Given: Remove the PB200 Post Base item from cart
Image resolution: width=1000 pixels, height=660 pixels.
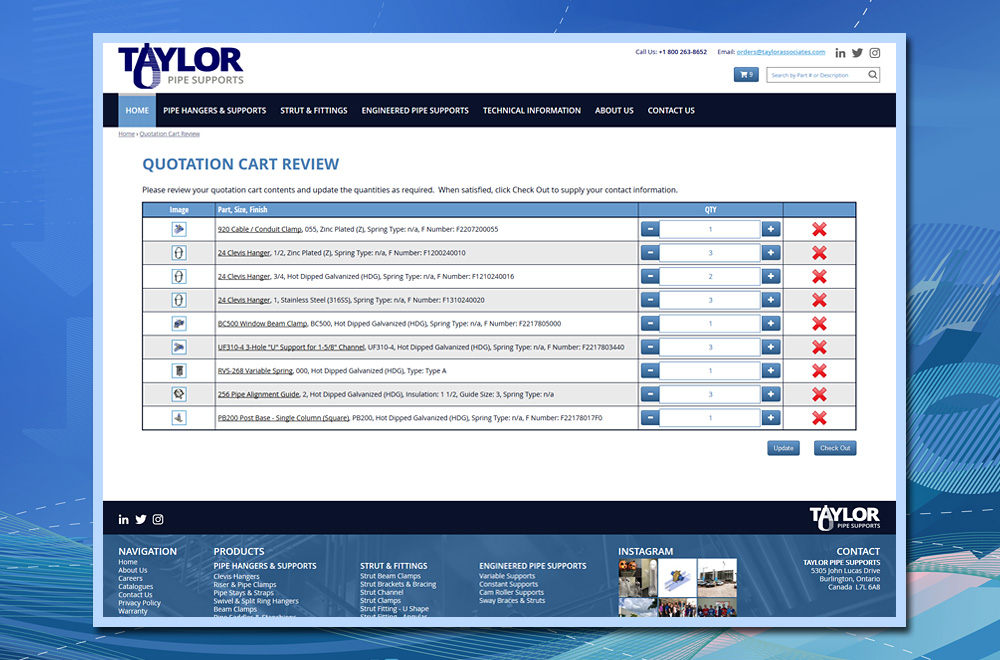Looking at the screenshot, I should pyautogui.click(x=819, y=418).
